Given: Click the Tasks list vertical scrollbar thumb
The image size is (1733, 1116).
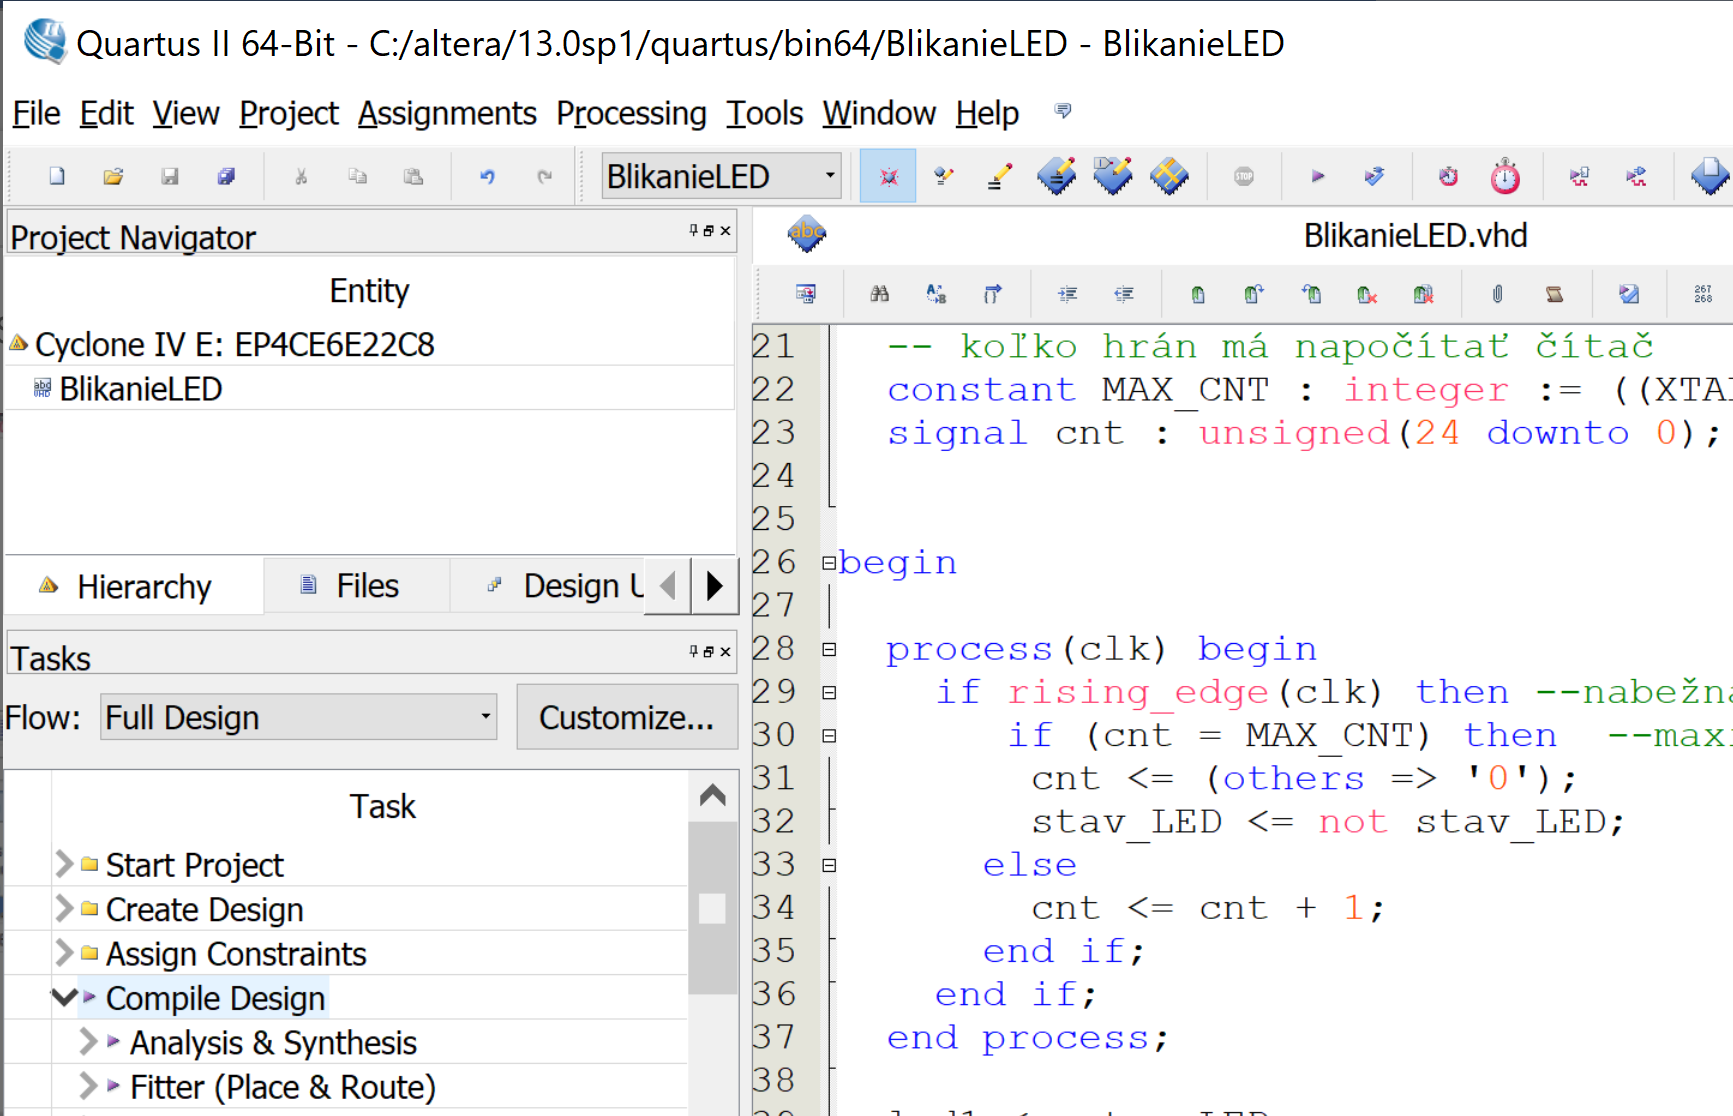Looking at the screenshot, I should point(712,906).
